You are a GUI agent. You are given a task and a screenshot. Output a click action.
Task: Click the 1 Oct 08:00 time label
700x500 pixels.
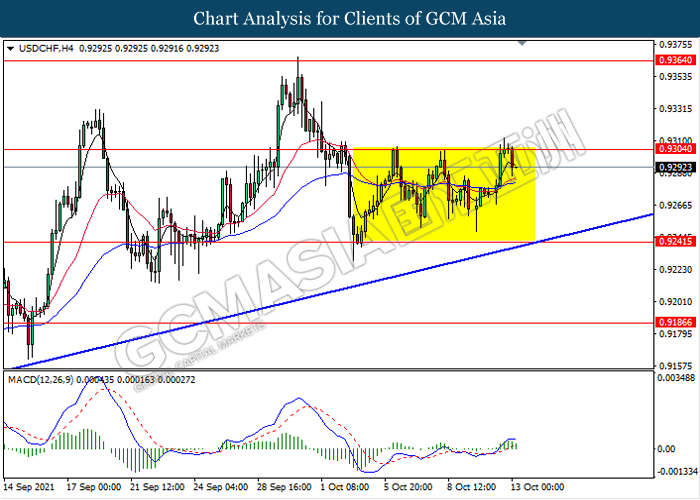pyautogui.click(x=346, y=487)
